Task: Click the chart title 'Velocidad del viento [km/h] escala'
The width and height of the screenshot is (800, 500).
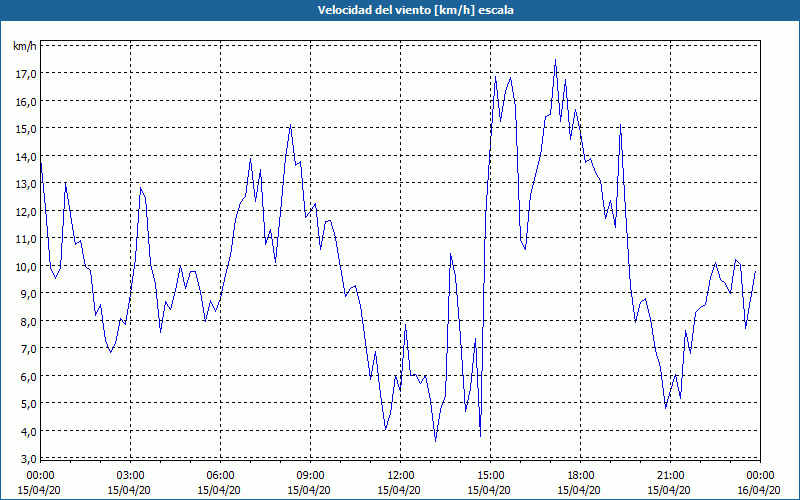Action: click(415, 10)
